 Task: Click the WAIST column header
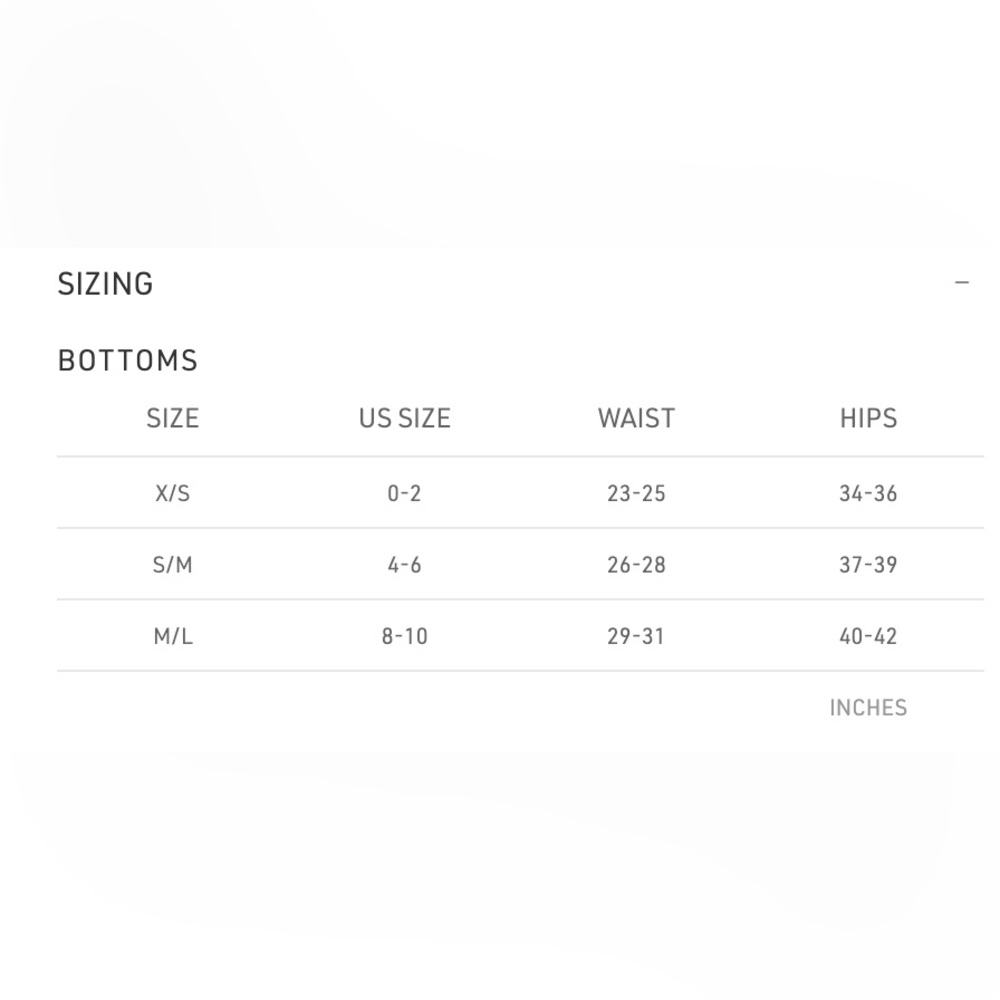636,418
